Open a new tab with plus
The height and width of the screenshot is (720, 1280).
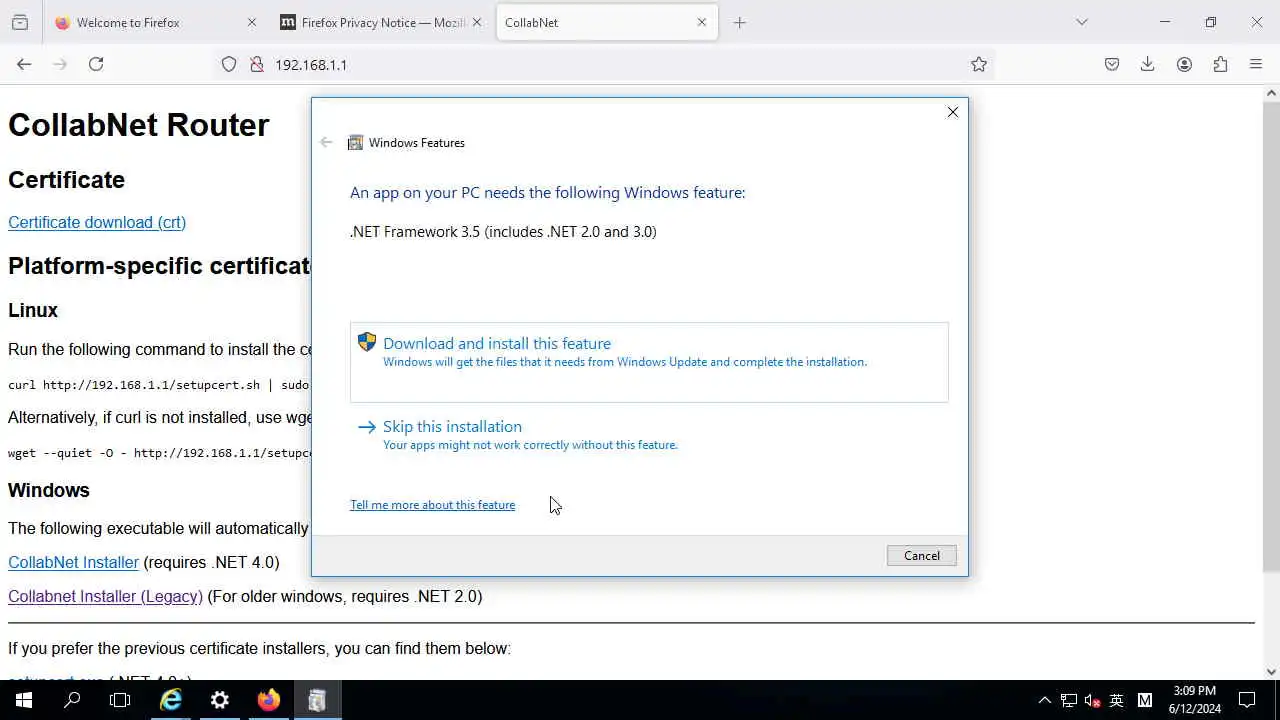click(x=740, y=22)
